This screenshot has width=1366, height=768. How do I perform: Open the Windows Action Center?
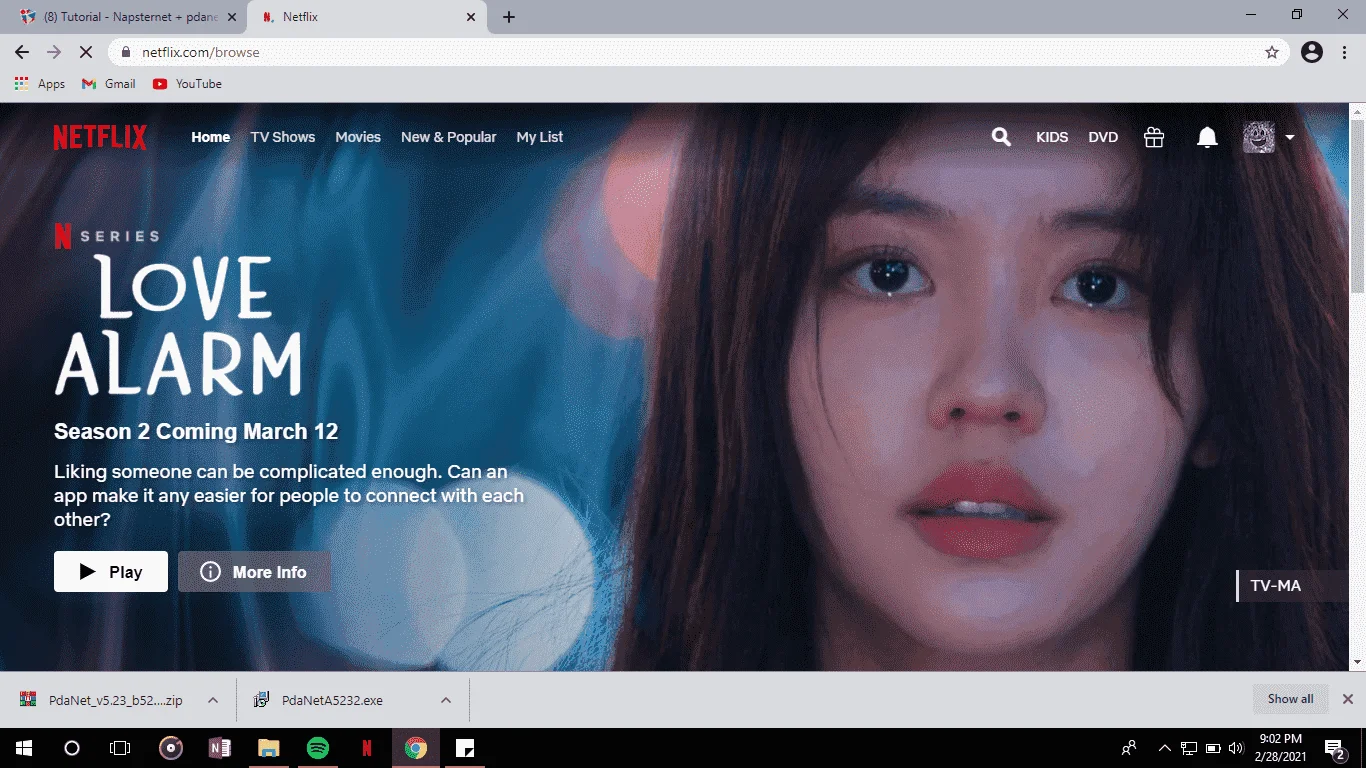1335,748
